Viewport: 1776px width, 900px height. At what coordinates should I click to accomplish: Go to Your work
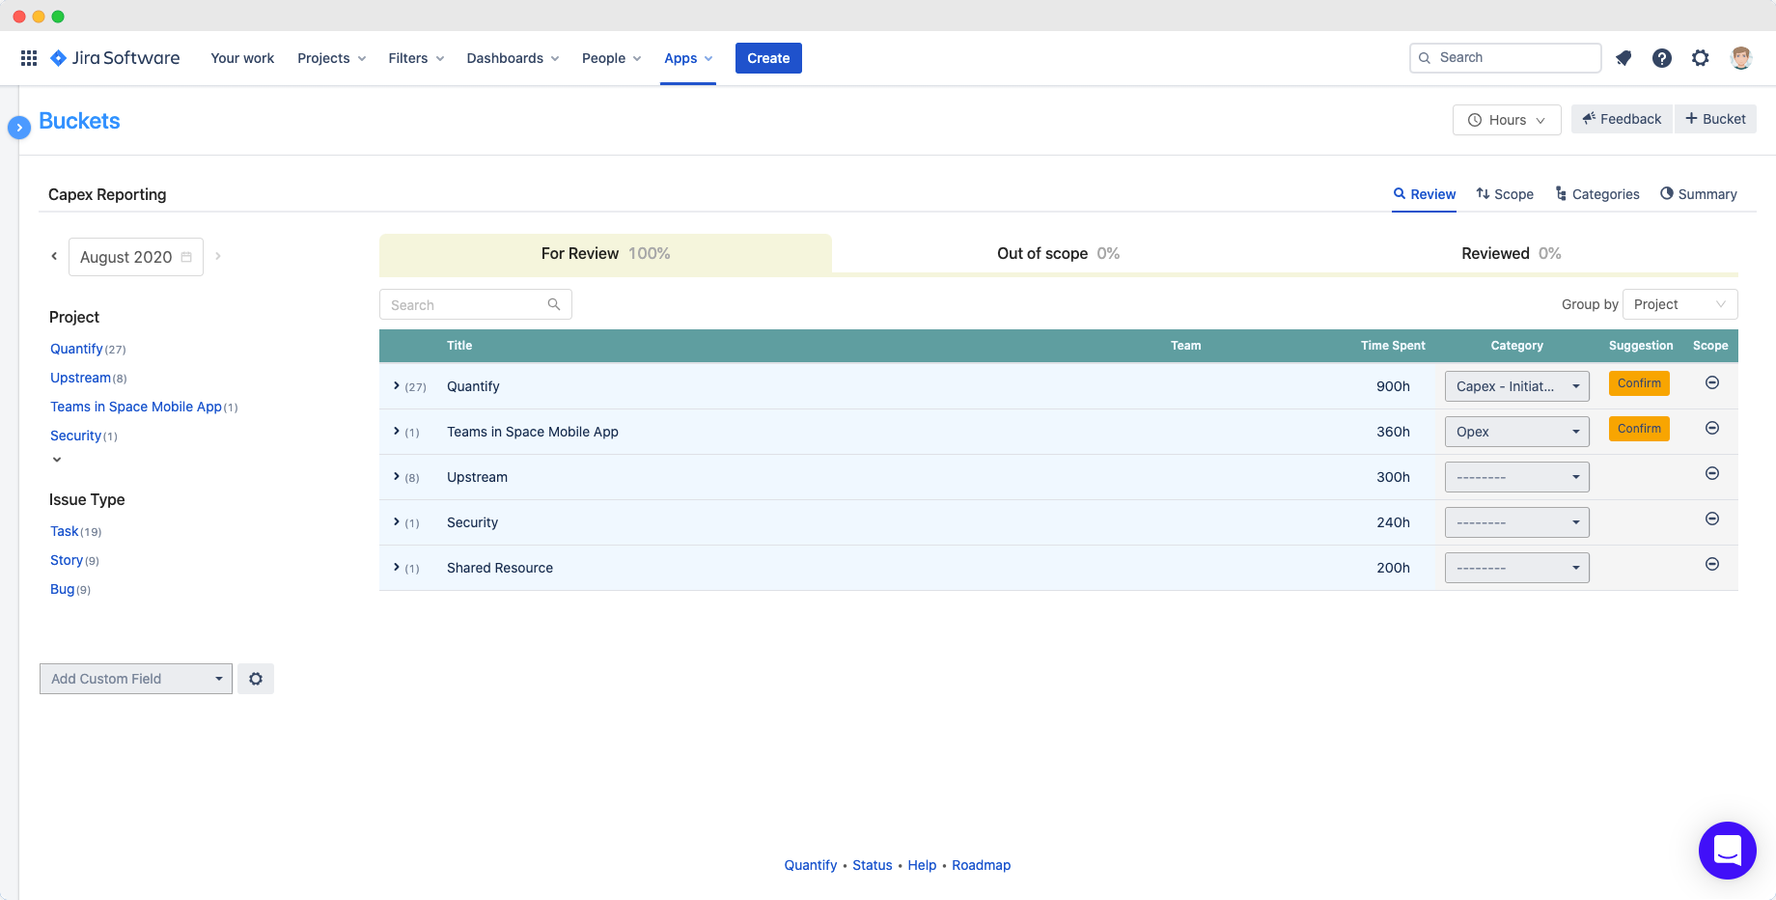(x=242, y=58)
